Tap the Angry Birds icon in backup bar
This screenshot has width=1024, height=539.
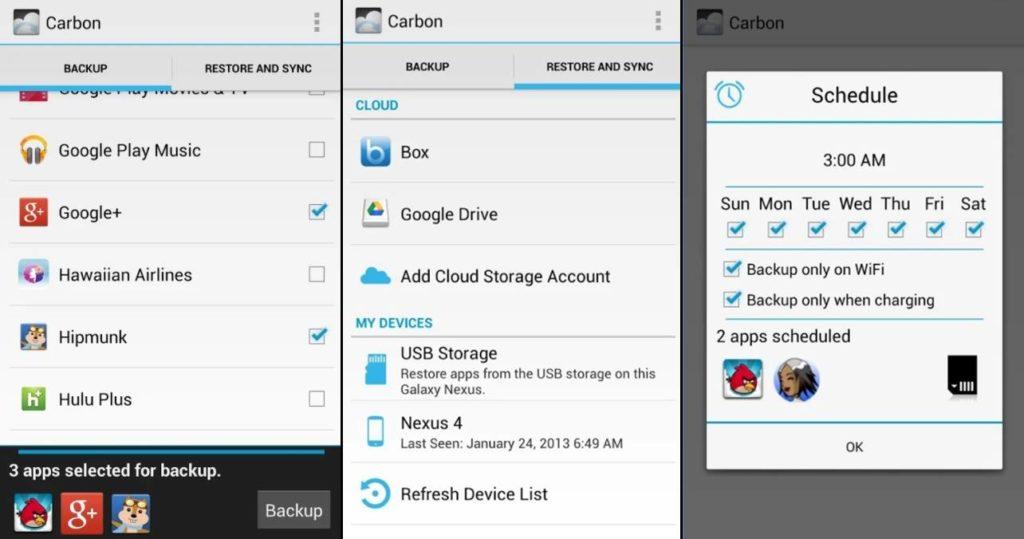pyautogui.click(x=33, y=512)
